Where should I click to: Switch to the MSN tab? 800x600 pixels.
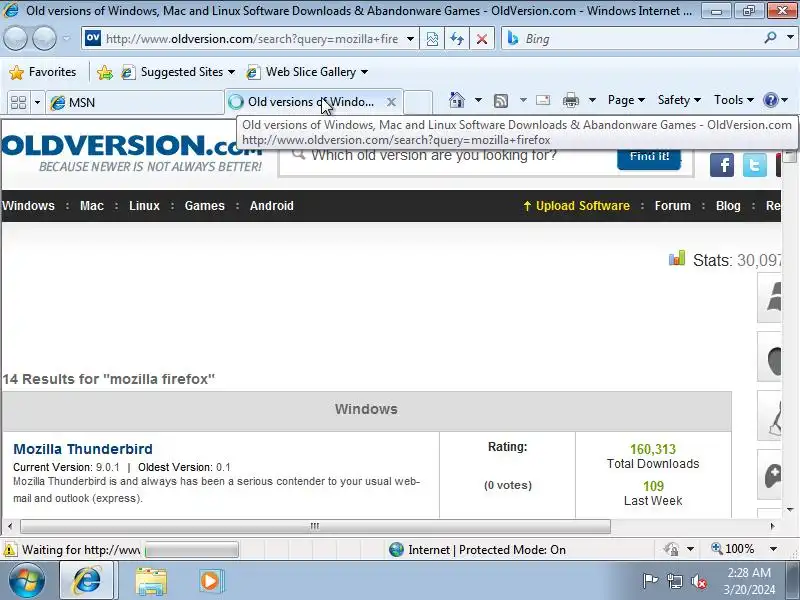pyautogui.click(x=134, y=103)
